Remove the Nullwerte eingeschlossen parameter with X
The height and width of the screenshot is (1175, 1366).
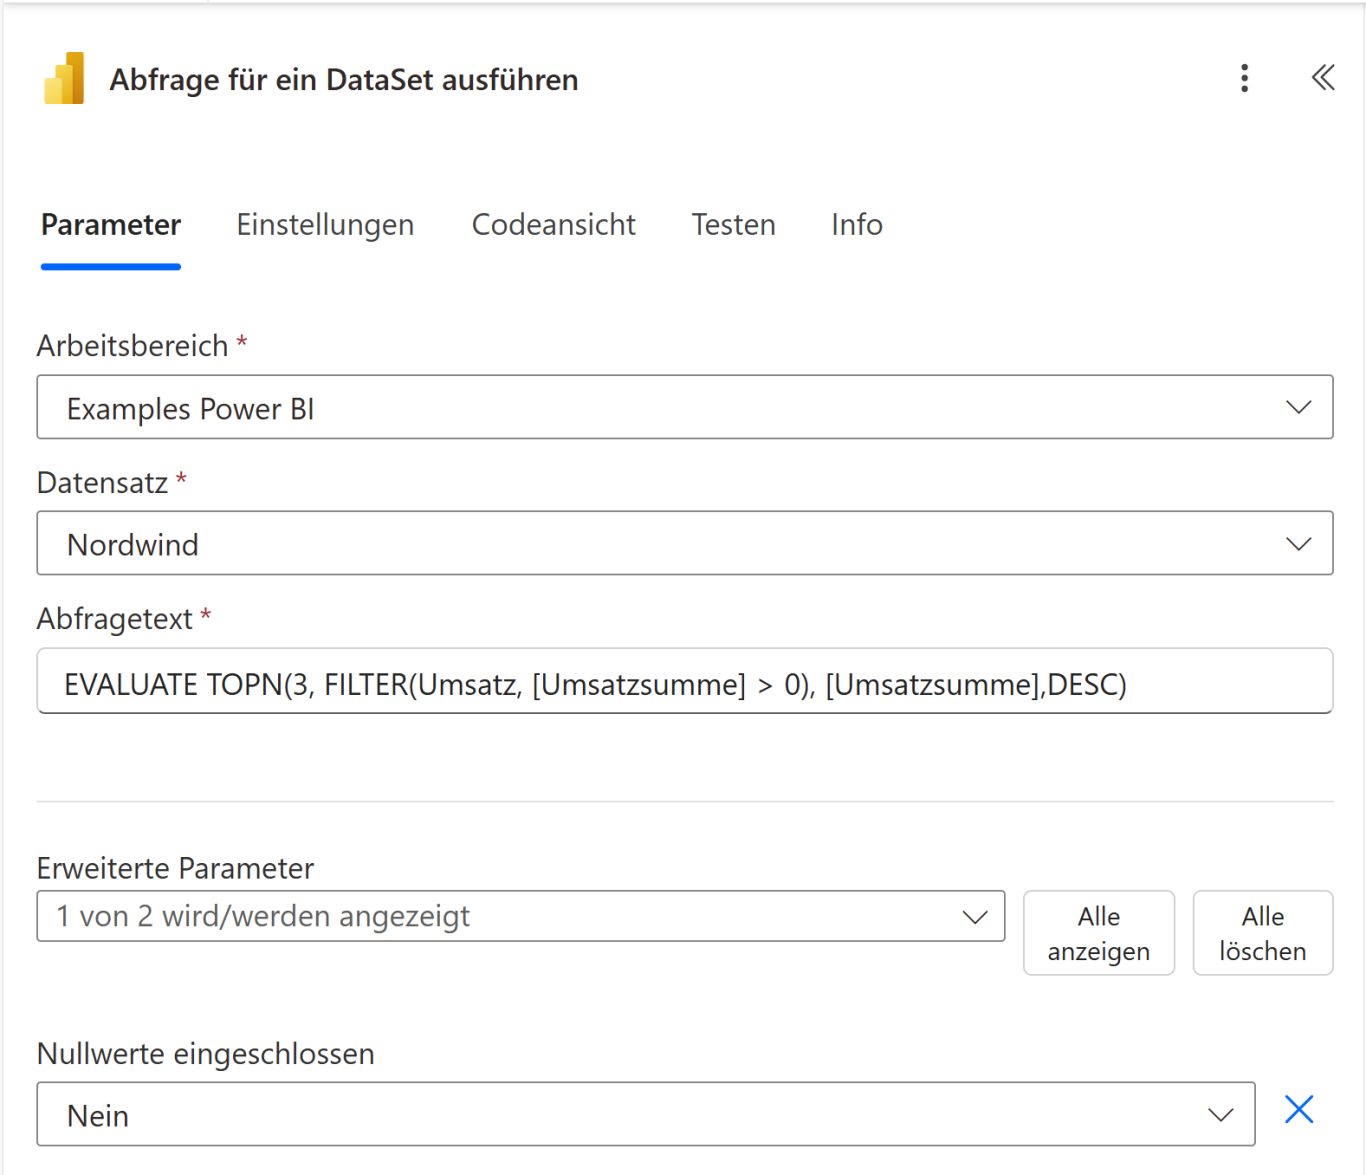point(1298,1110)
